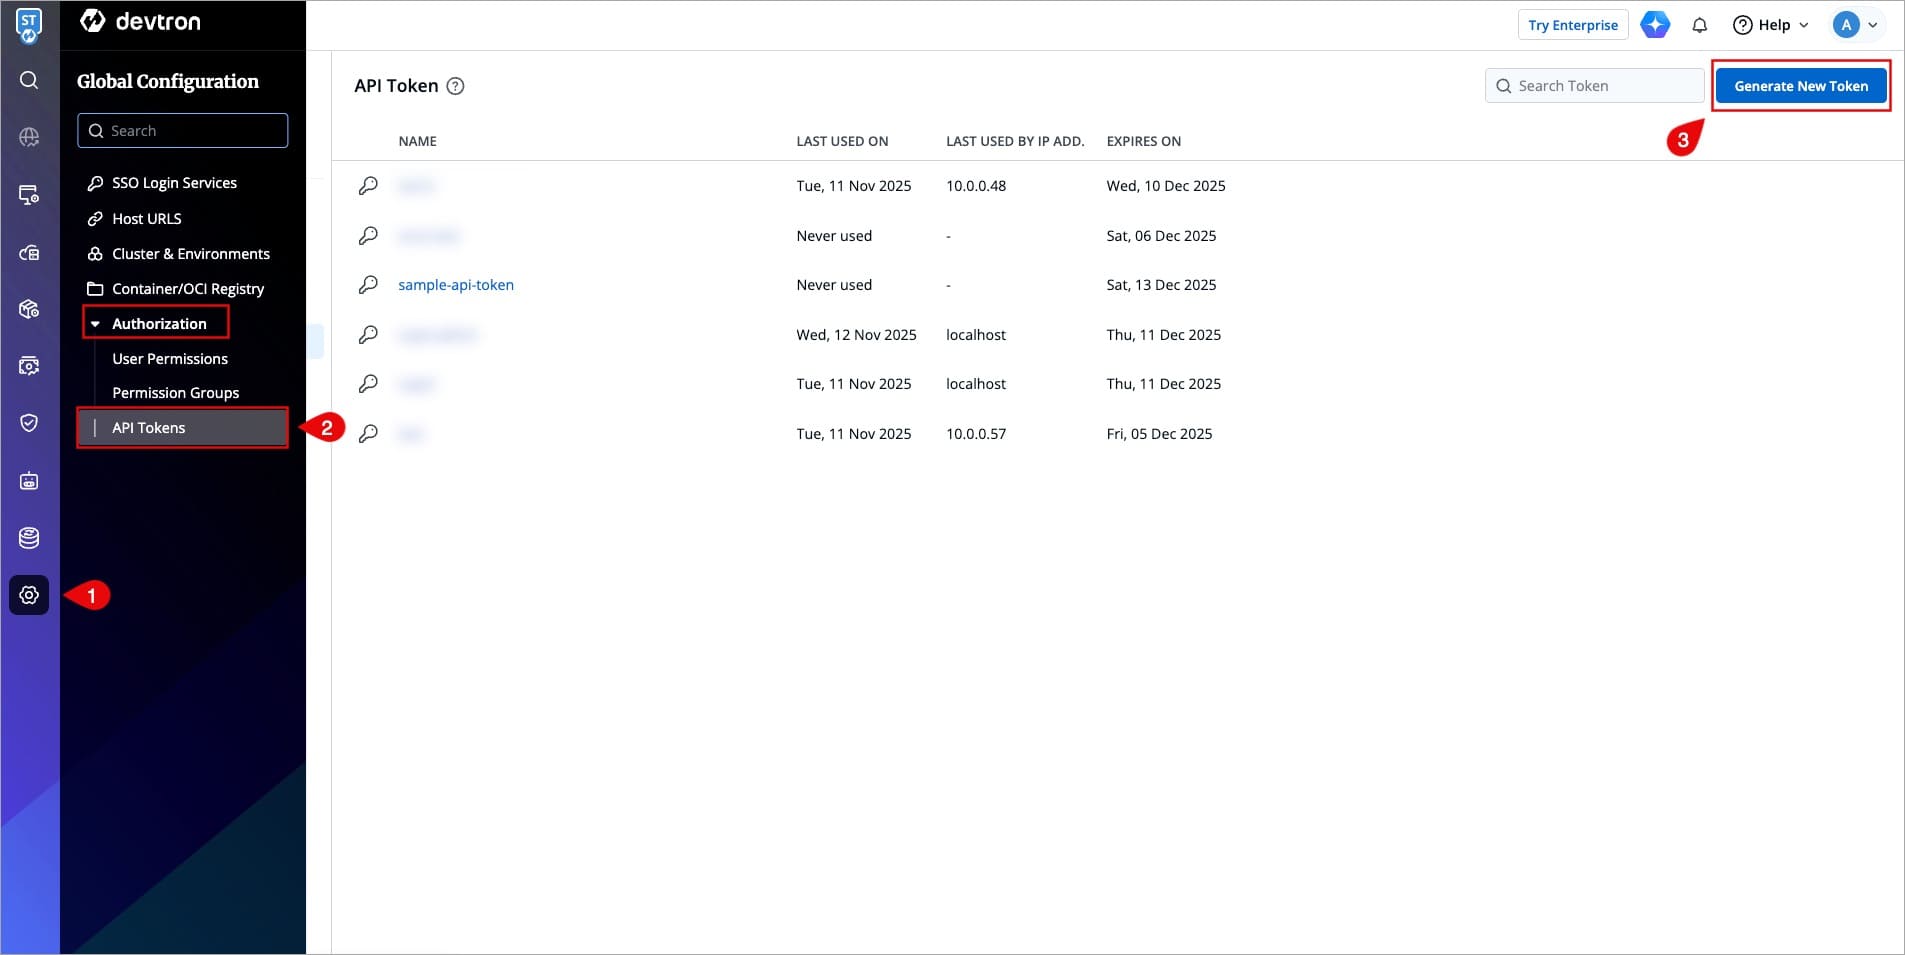Go to Cluster & Environments
Image resolution: width=1905 pixels, height=955 pixels.
[x=190, y=254]
